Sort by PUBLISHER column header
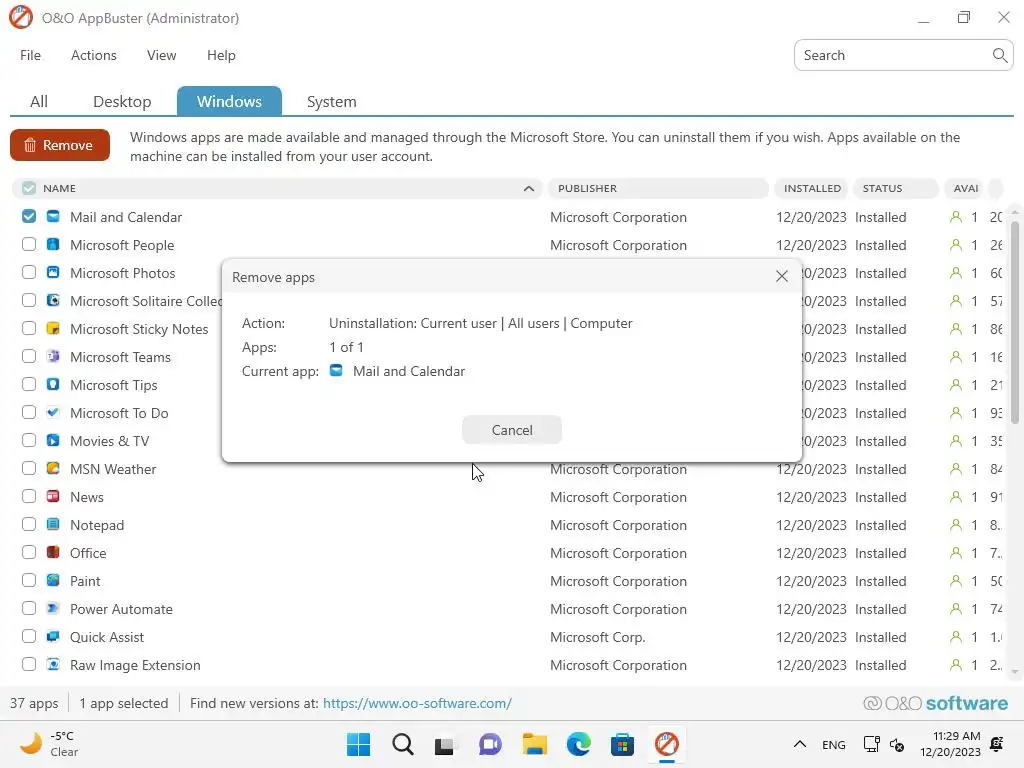1024x768 pixels. point(658,188)
